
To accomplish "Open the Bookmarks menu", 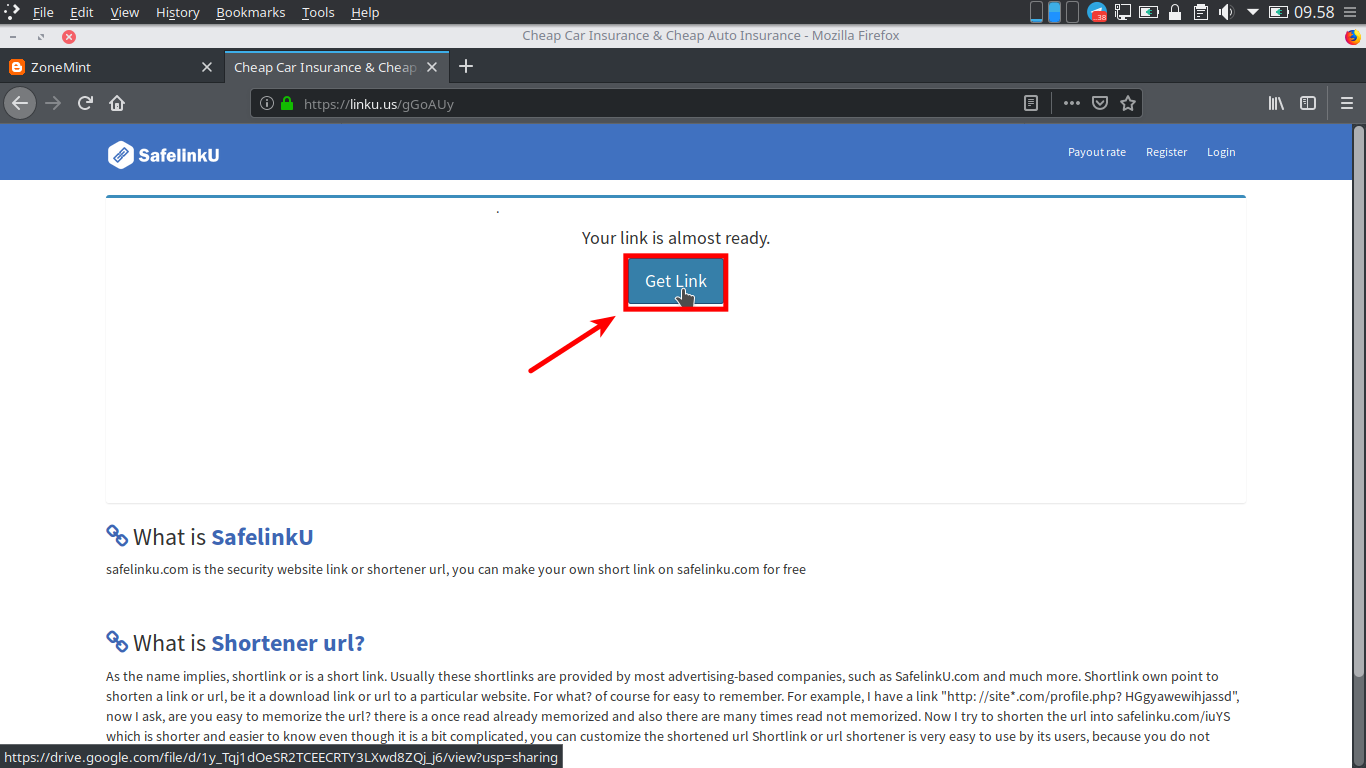I will (251, 12).
